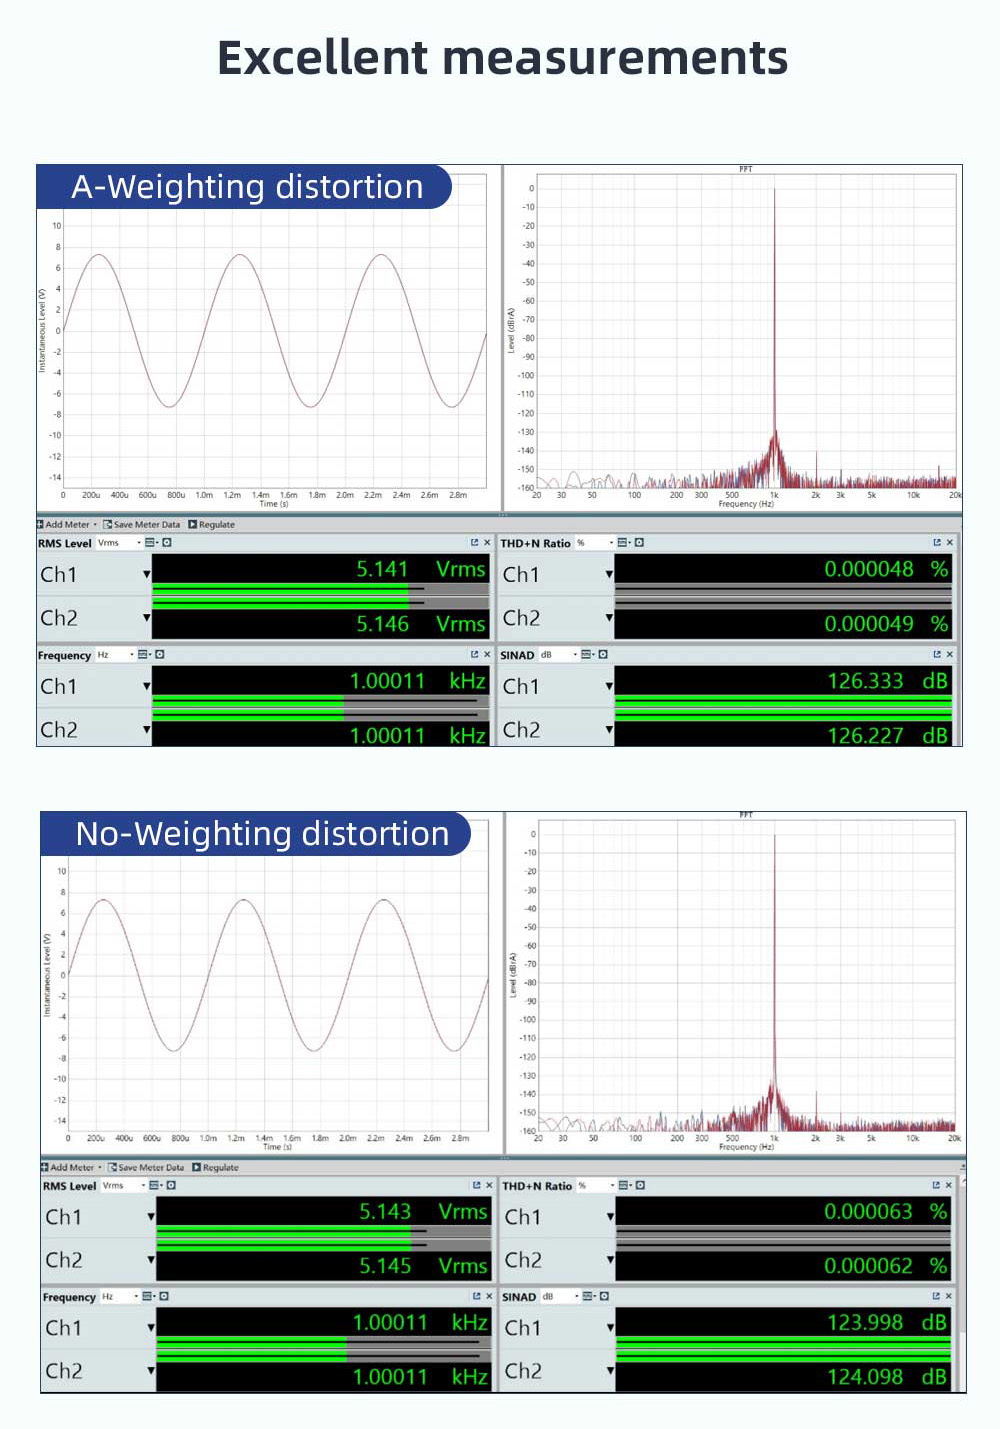Click Add Meter in the A-Weighting toolbar

click(66, 524)
